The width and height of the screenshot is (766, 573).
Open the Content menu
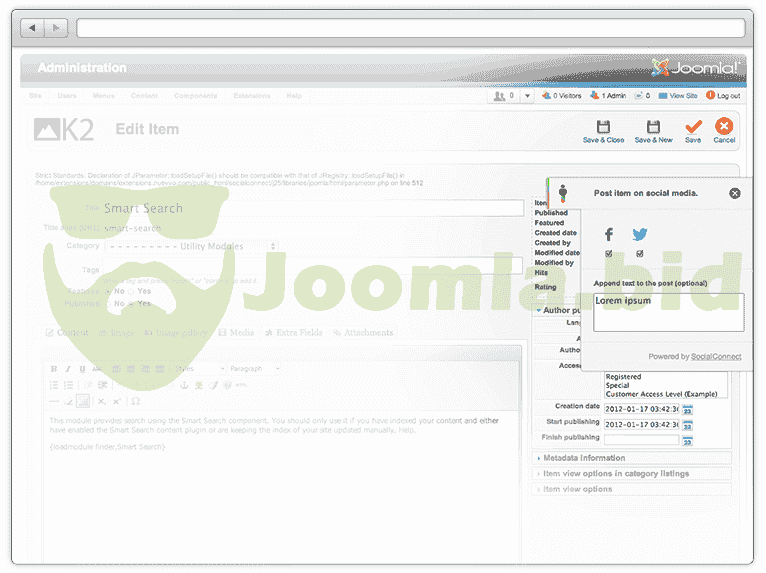tap(144, 96)
